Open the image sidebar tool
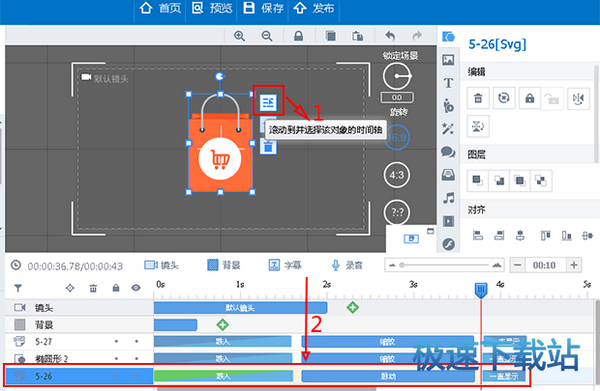The image size is (600, 391). 448,60
